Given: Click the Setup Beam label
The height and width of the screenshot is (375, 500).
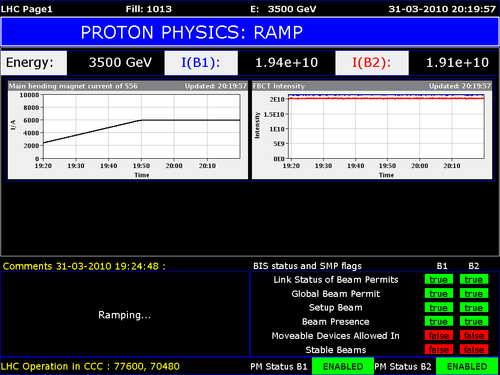Looking at the screenshot, I should pos(336,308).
